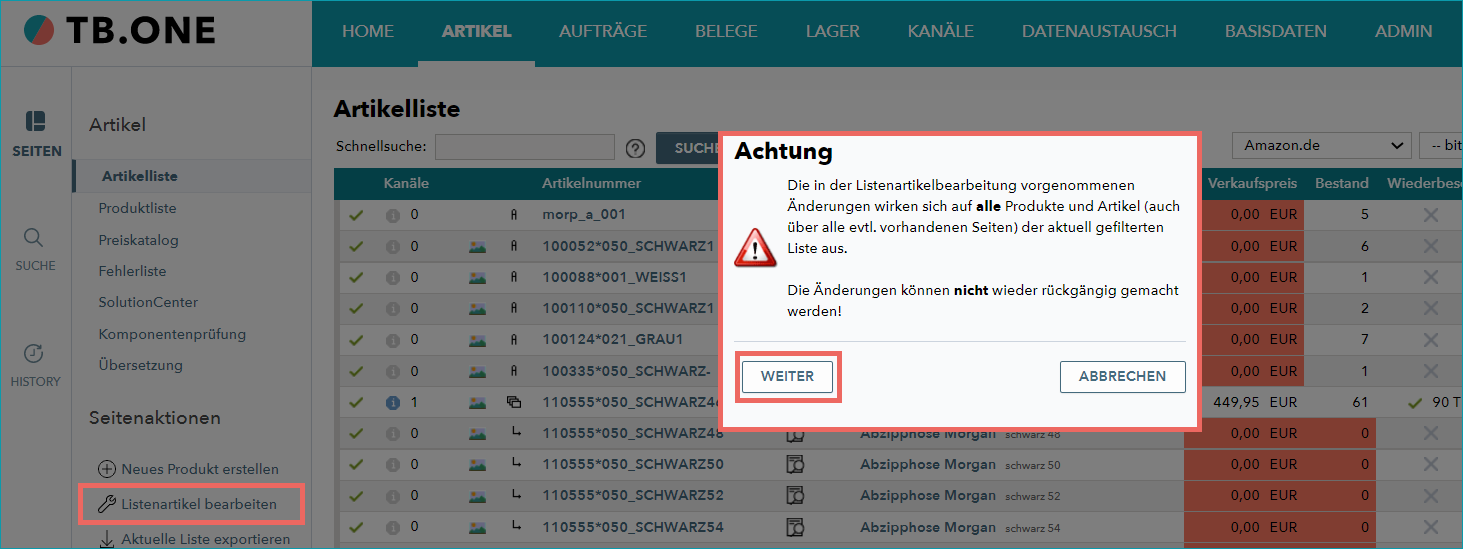Sort by the Artikelnummer column header
This screenshot has height=549, width=1463.
click(592, 183)
